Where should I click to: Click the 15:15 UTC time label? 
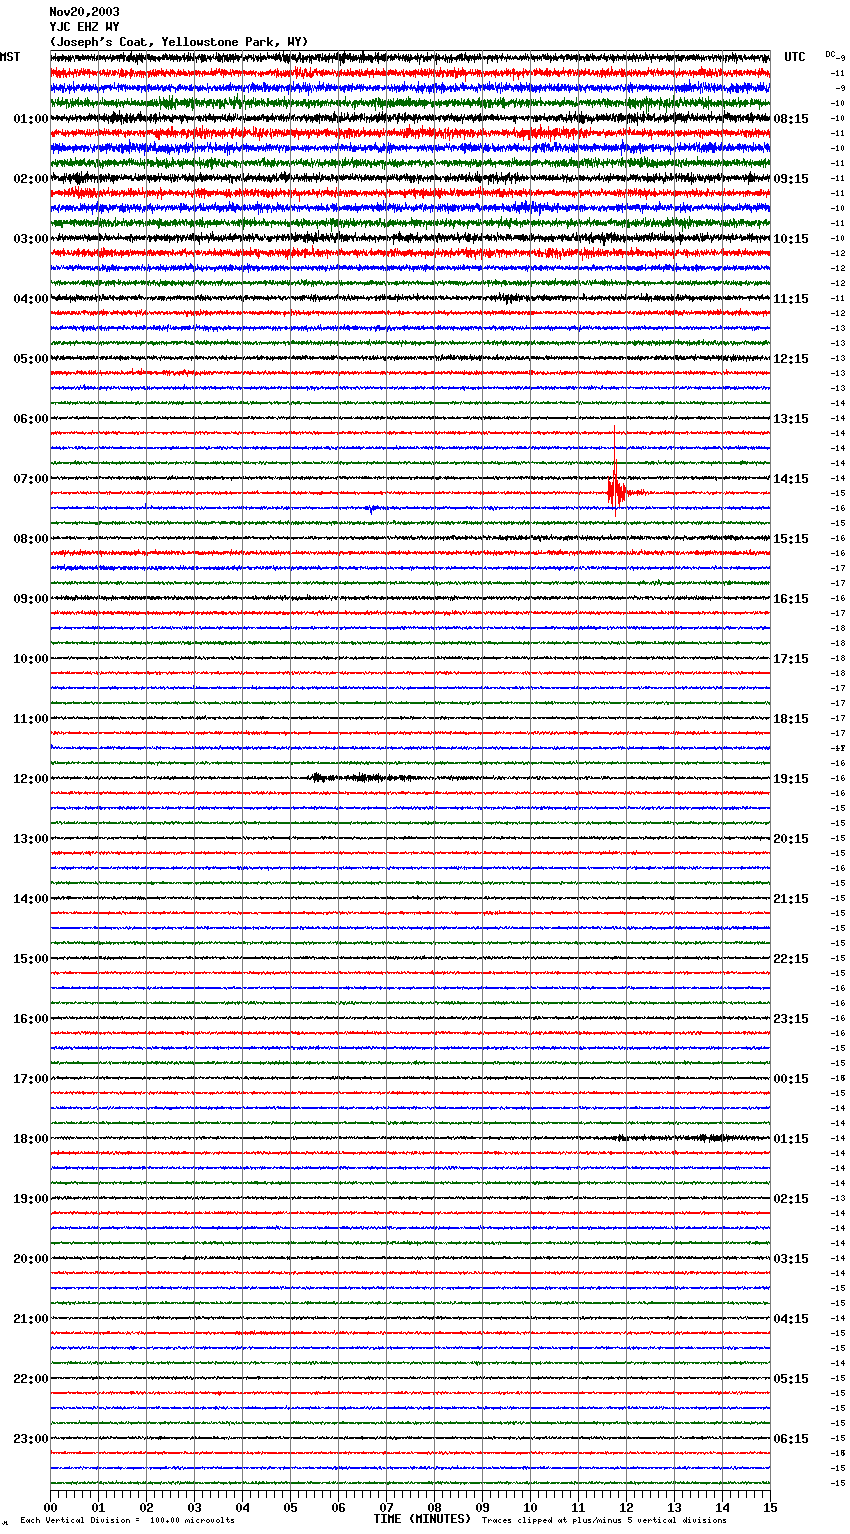click(791, 539)
